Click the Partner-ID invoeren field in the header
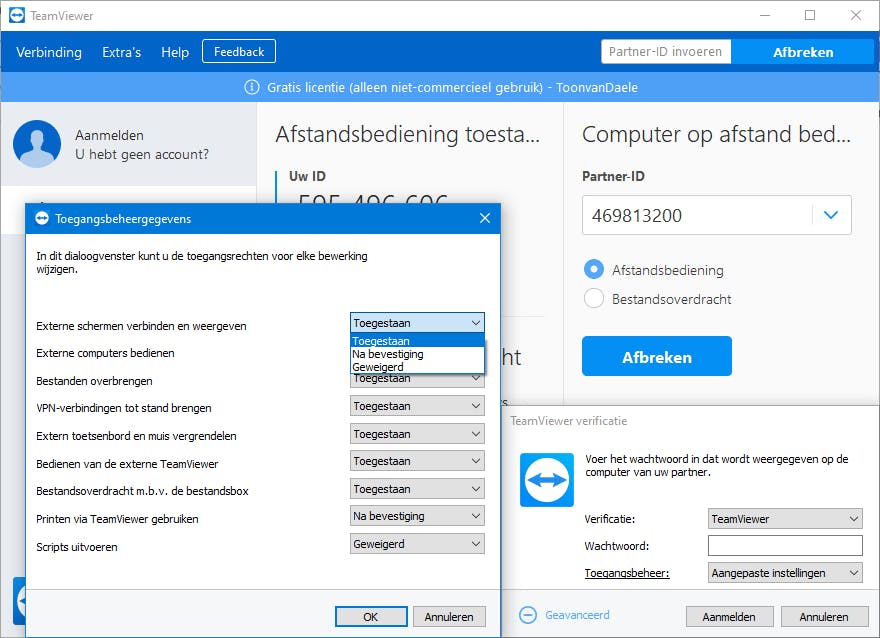The image size is (880, 638). point(666,52)
